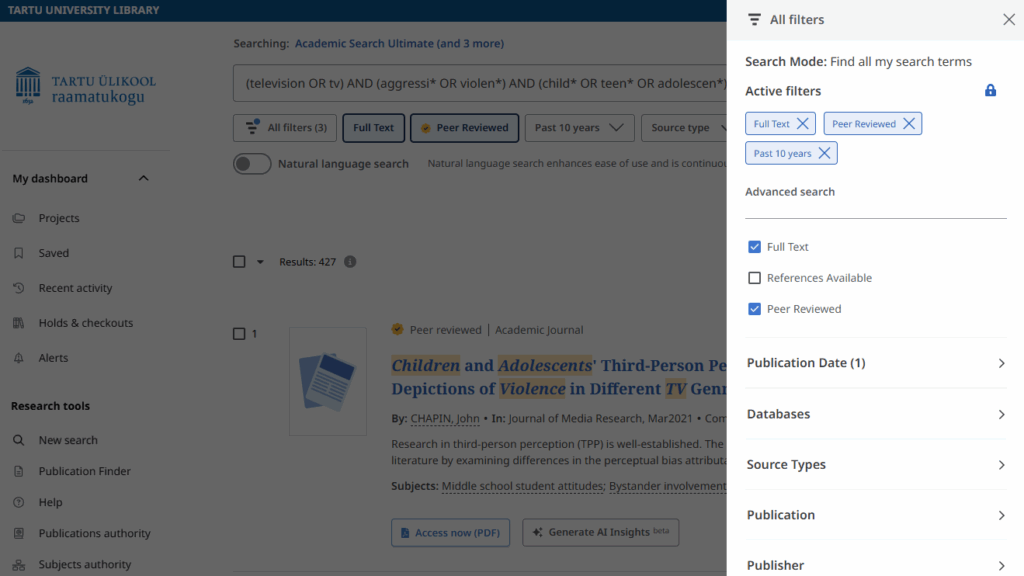Remove the Full Text active filter chip
The image size is (1024, 576).
click(x=802, y=124)
